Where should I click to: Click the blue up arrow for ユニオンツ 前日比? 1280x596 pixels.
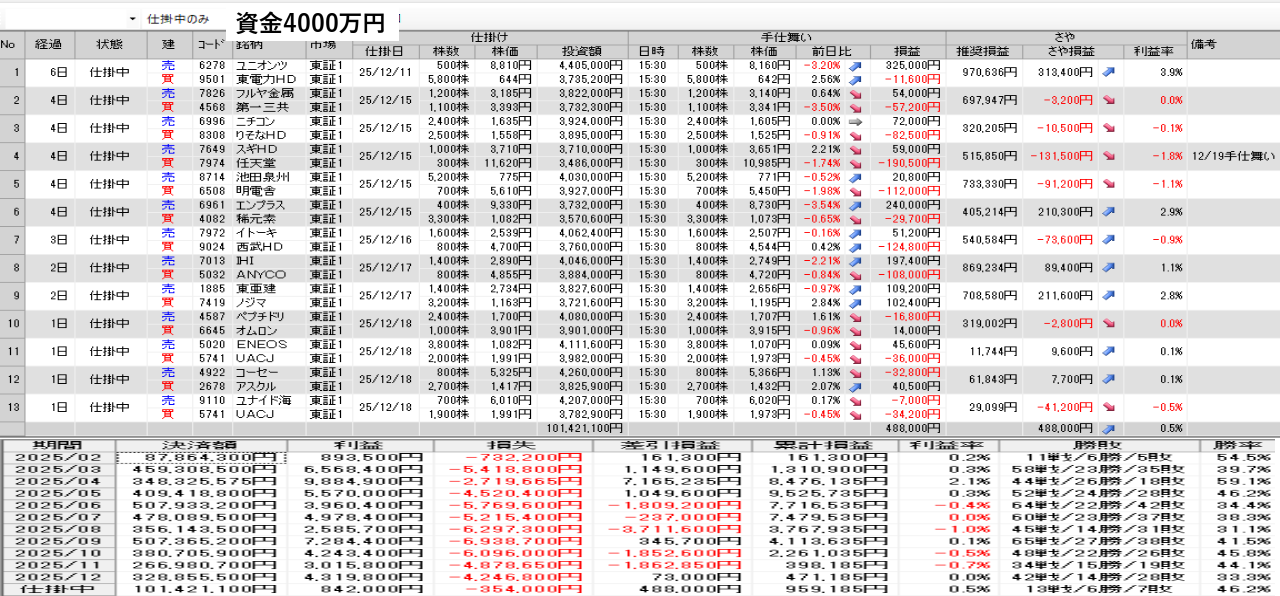click(x=855, y=65)
